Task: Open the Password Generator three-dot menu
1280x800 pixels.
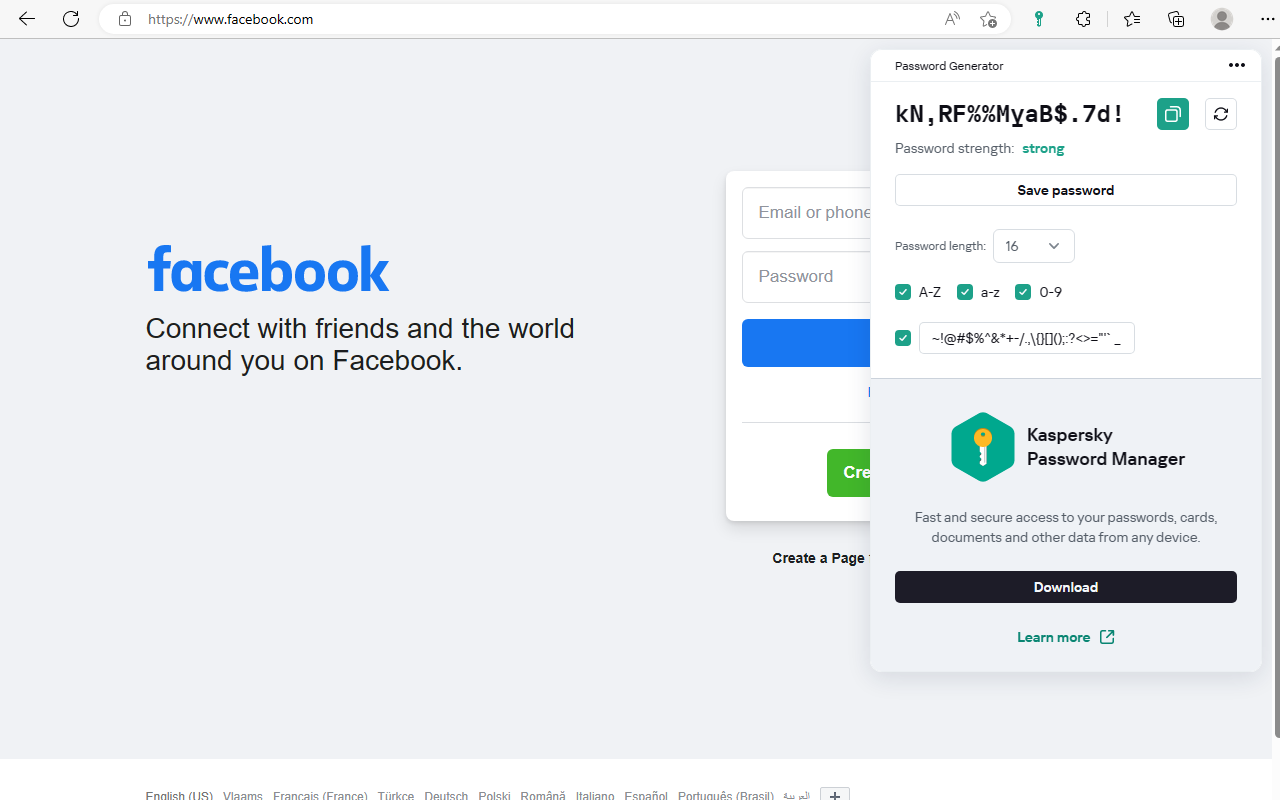Action: (x=1237, y=65)
